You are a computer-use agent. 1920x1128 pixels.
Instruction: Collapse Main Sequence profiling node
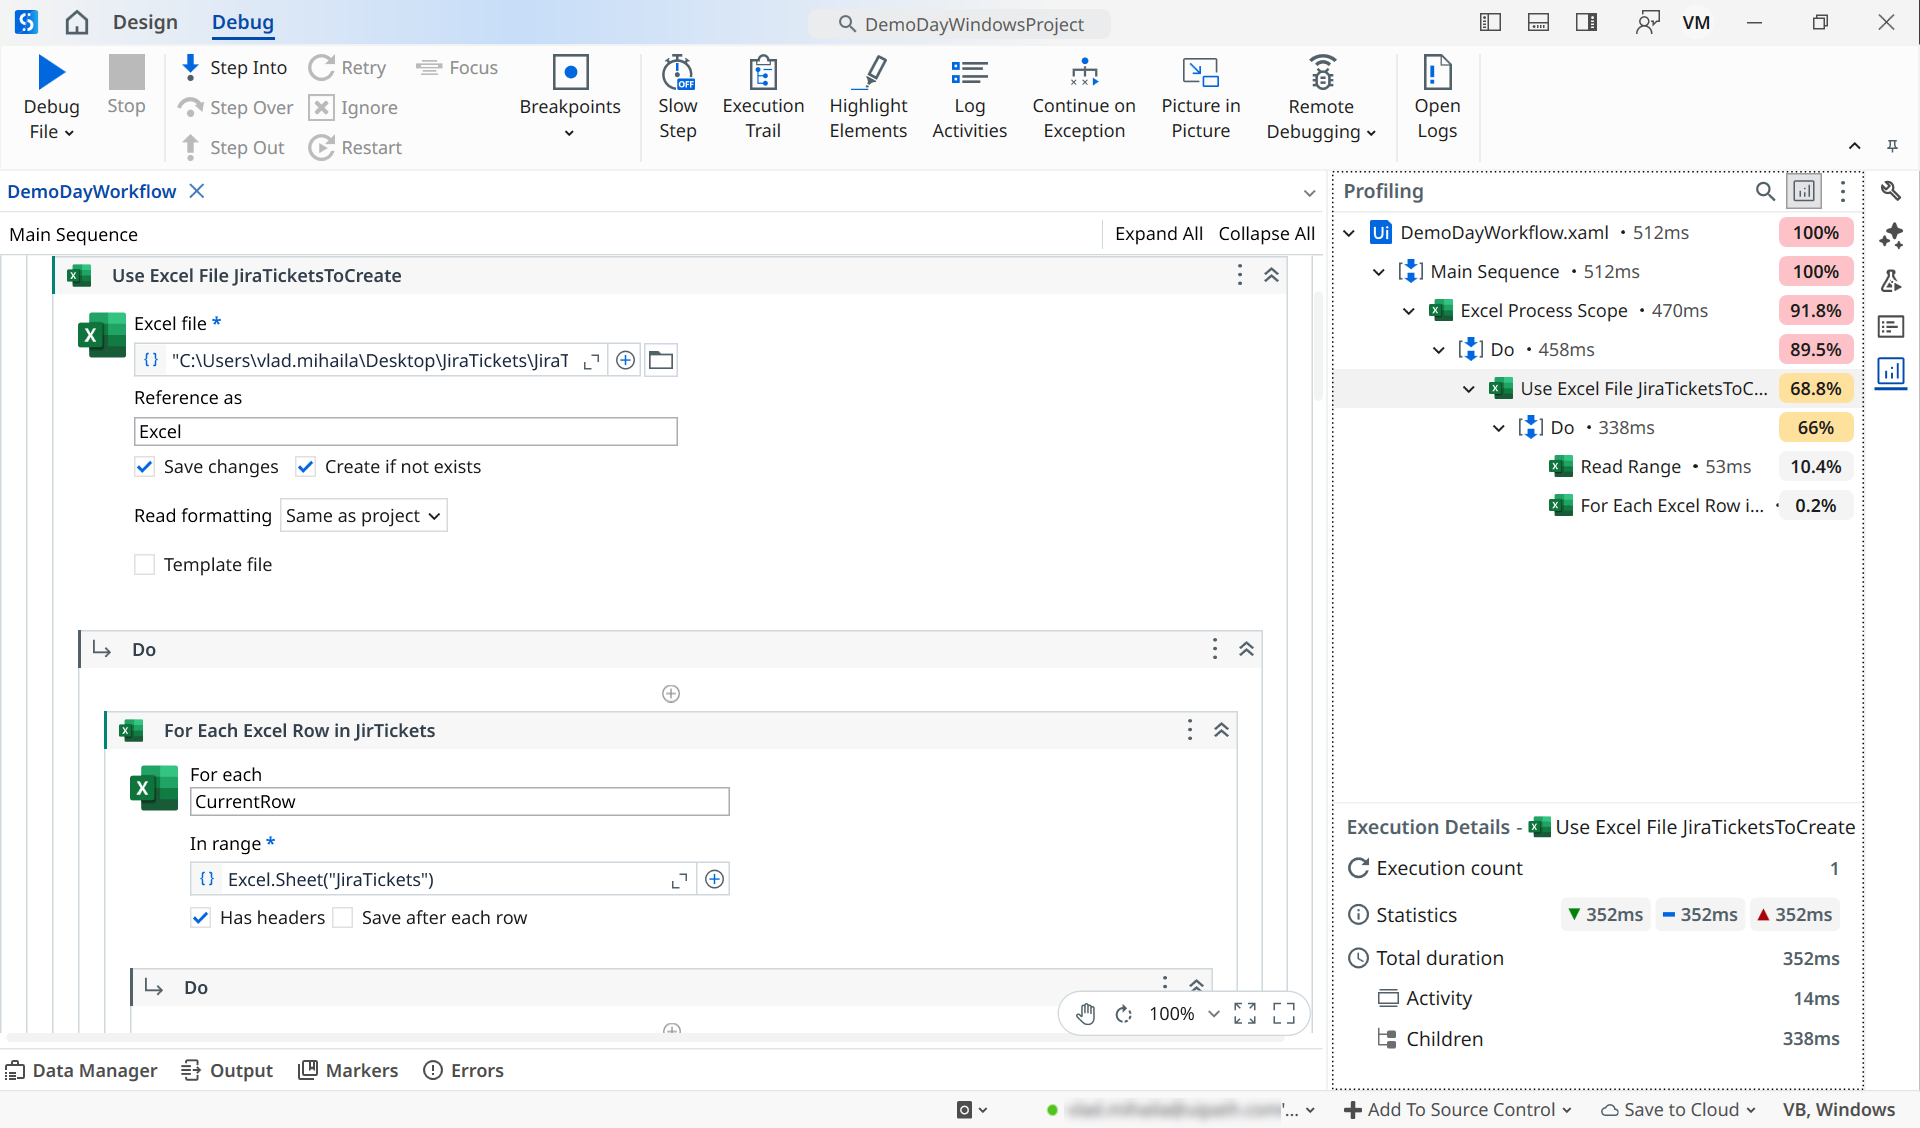click(1379, 272)
